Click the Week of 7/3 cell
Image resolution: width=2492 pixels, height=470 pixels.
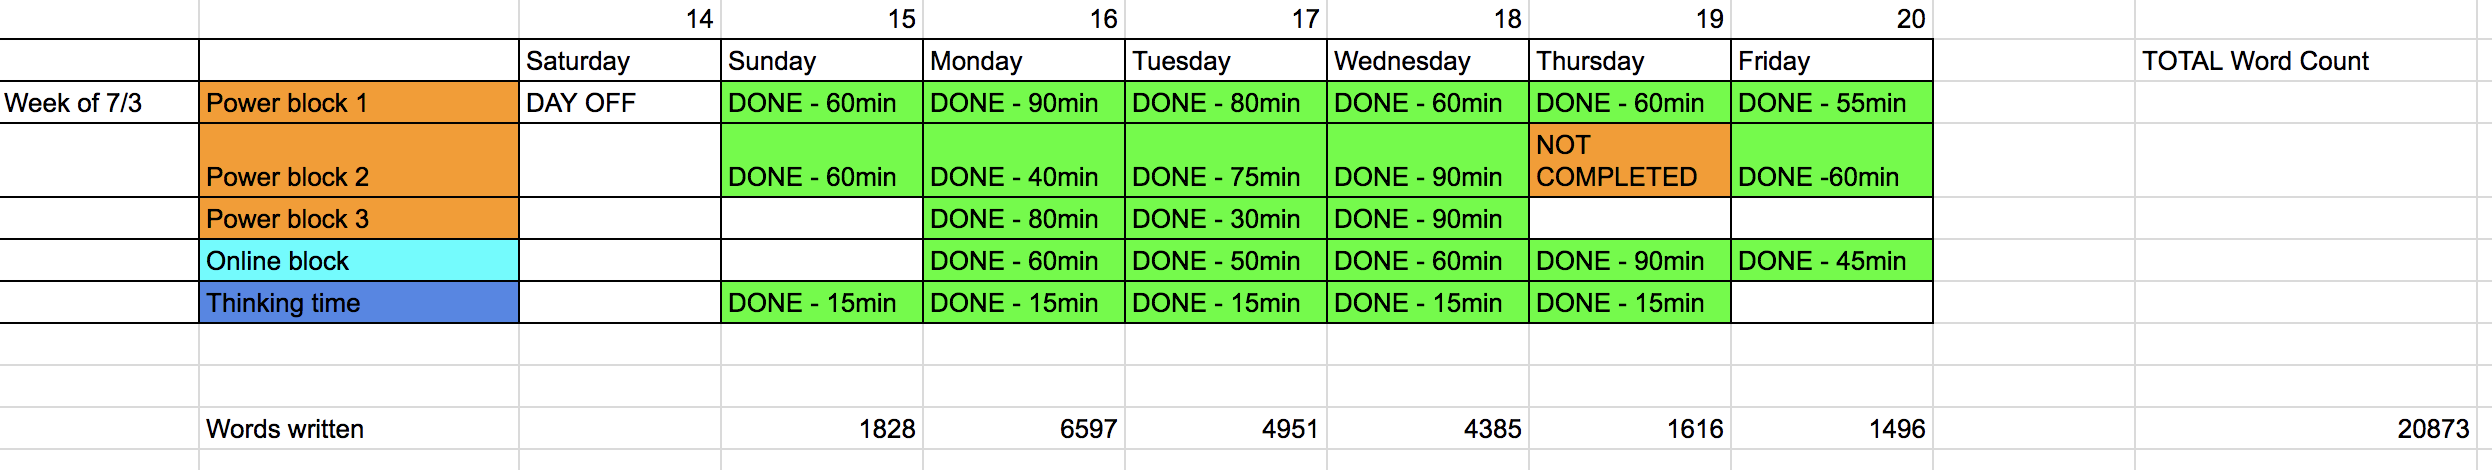(99, 102)
